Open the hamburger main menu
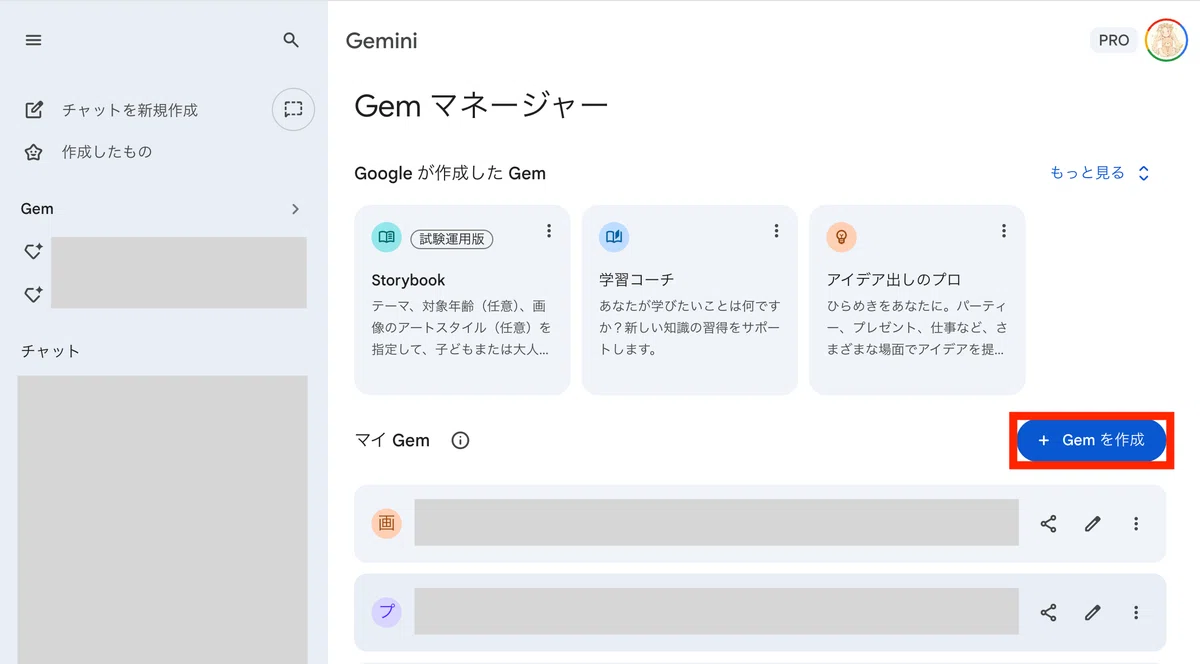Image resolution: width=1200 pixels, height=664 pixels. (34, 40)
